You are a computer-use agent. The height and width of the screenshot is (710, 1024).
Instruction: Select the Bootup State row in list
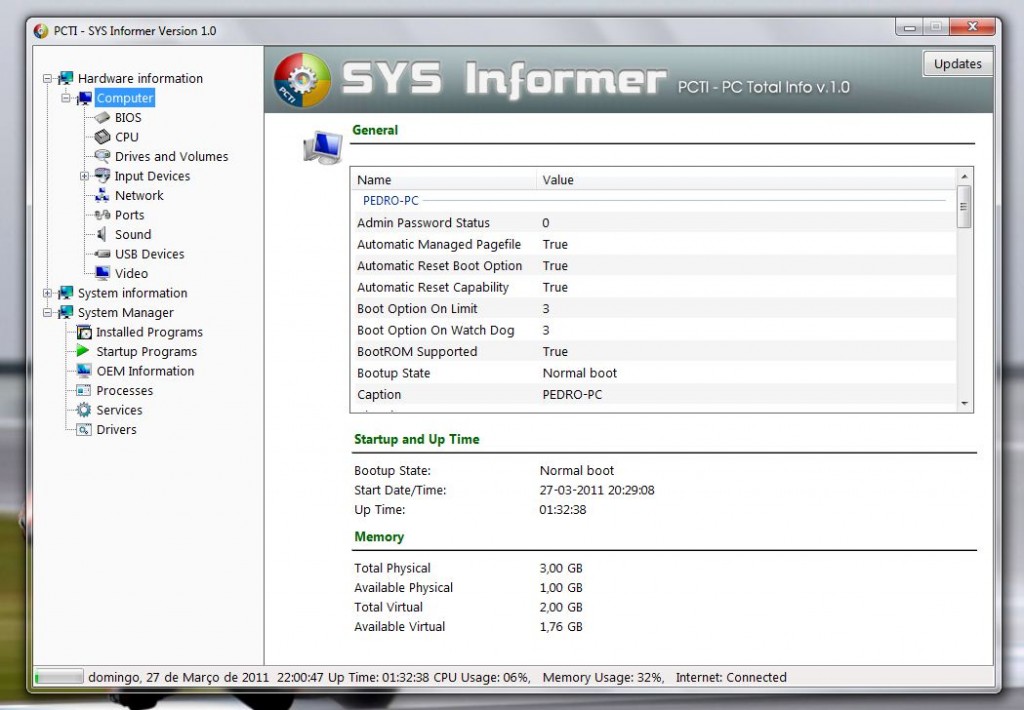click(653, 373)
